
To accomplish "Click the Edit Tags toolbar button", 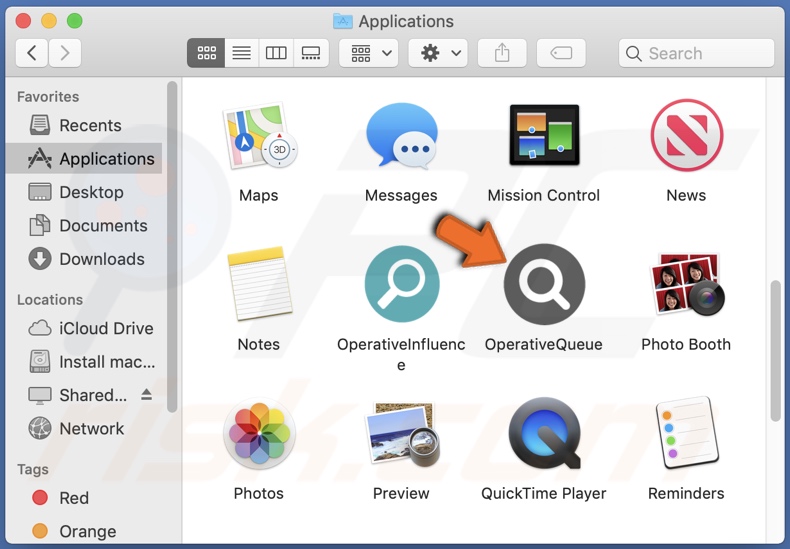I will click(x=561, y=53).
